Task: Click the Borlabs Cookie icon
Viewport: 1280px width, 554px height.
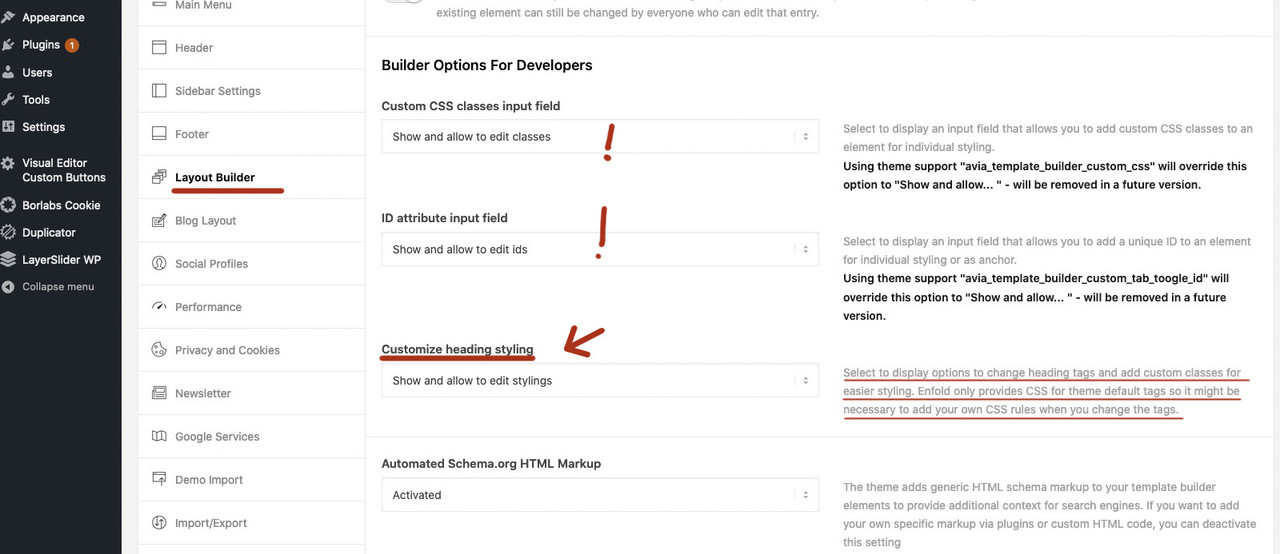Action: coord(9,205)
